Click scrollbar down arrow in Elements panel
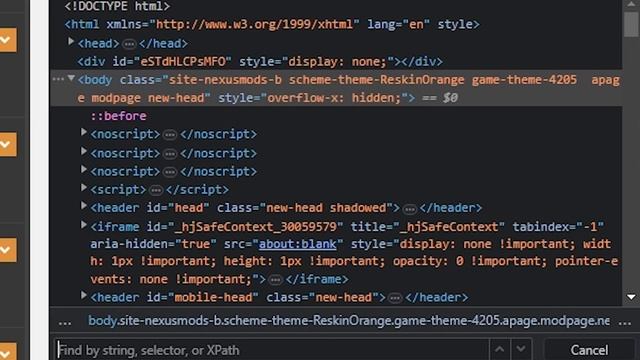The image size is (640, 360). [x=631, y=297]
